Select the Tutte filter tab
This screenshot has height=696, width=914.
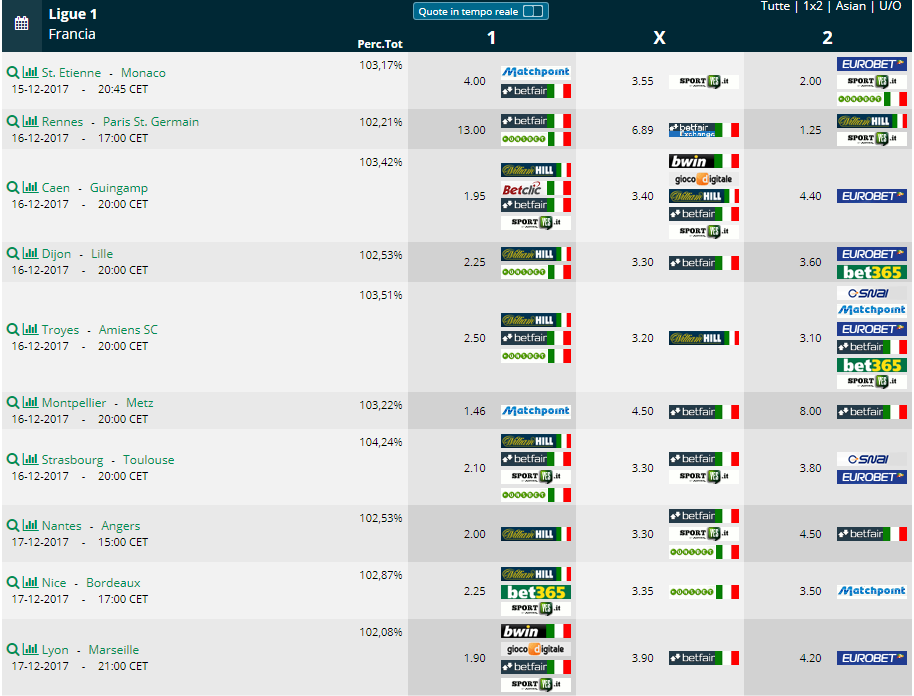[775, 6]
